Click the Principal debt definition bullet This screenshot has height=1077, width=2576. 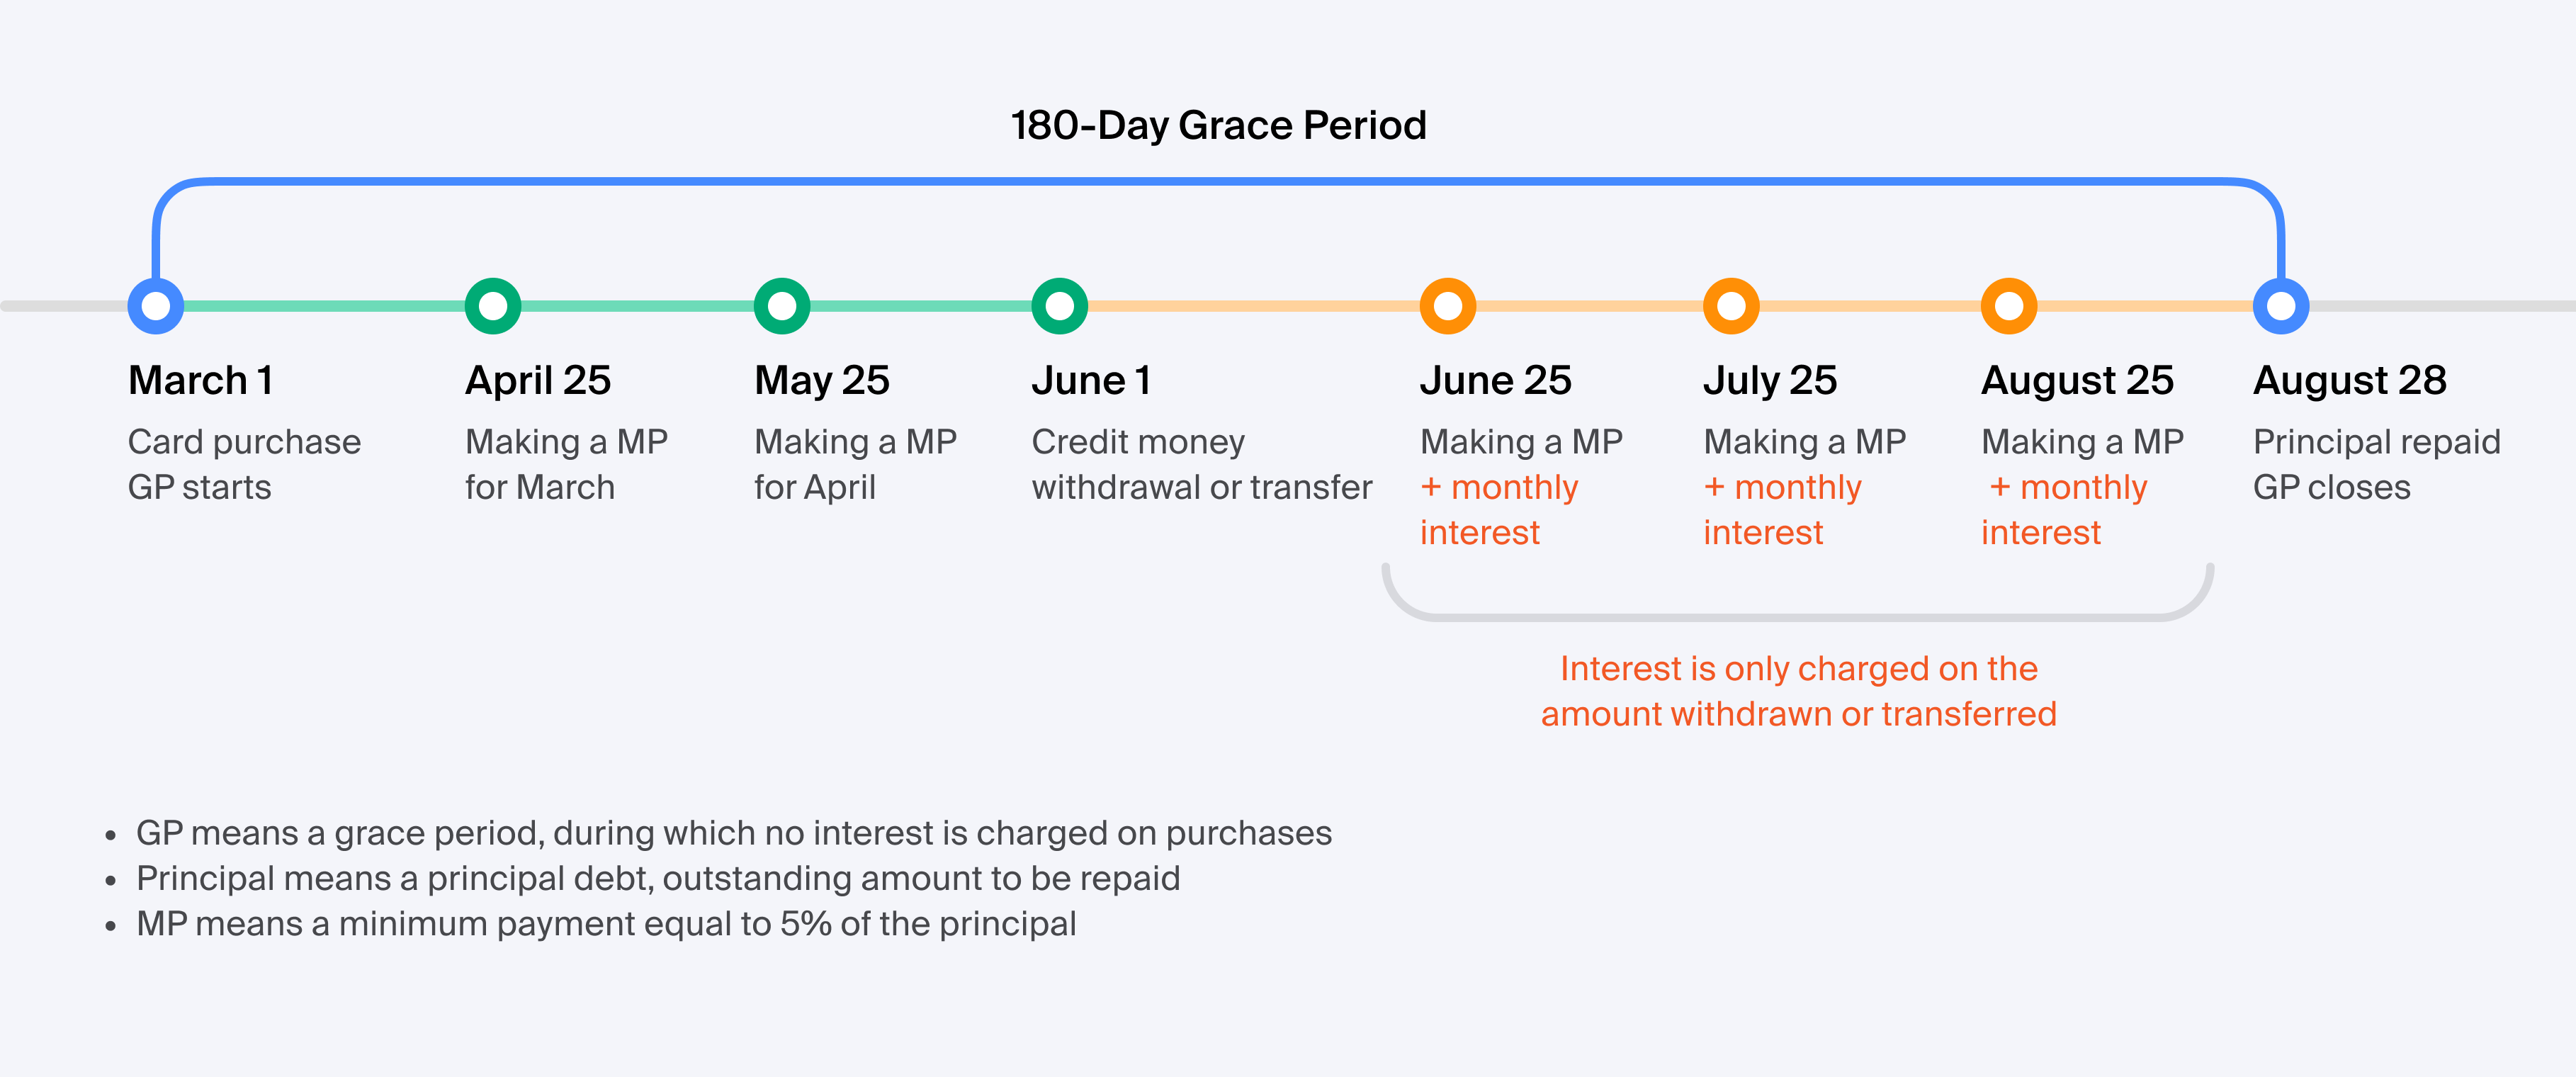tap(658, 878)
